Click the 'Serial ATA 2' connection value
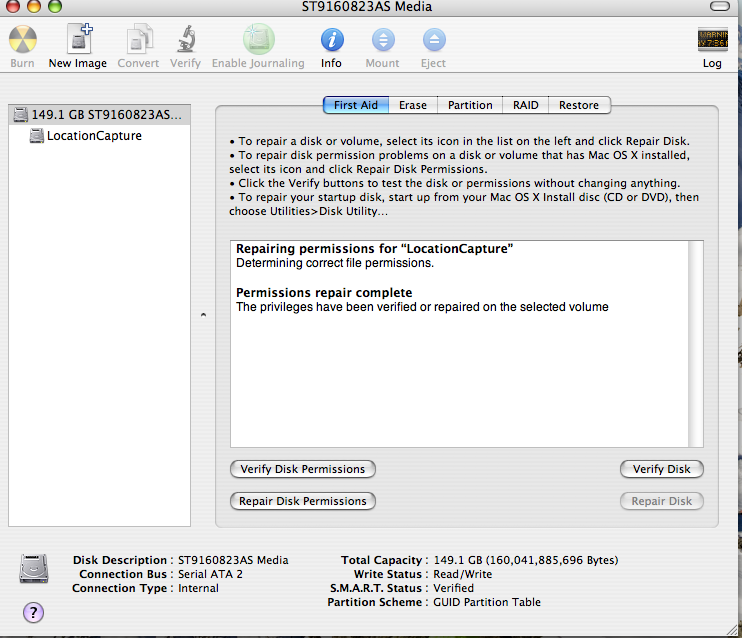 210,574
